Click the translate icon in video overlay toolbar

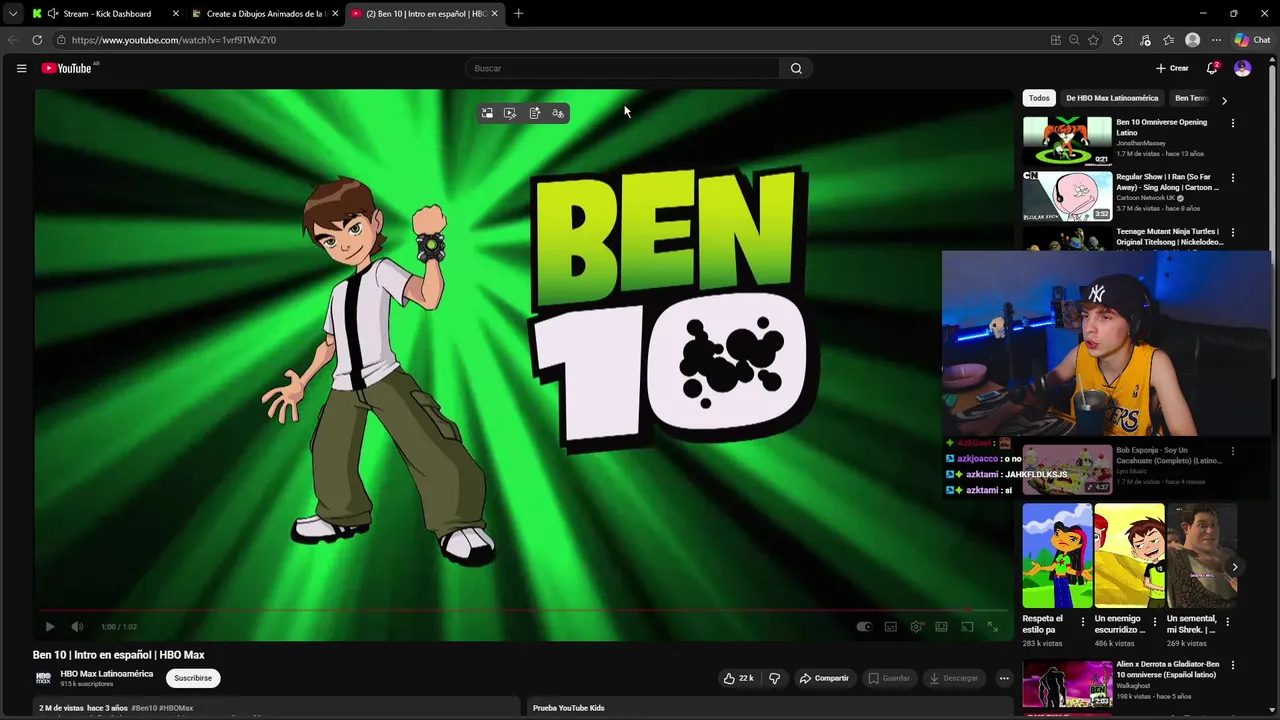(558, 113)
